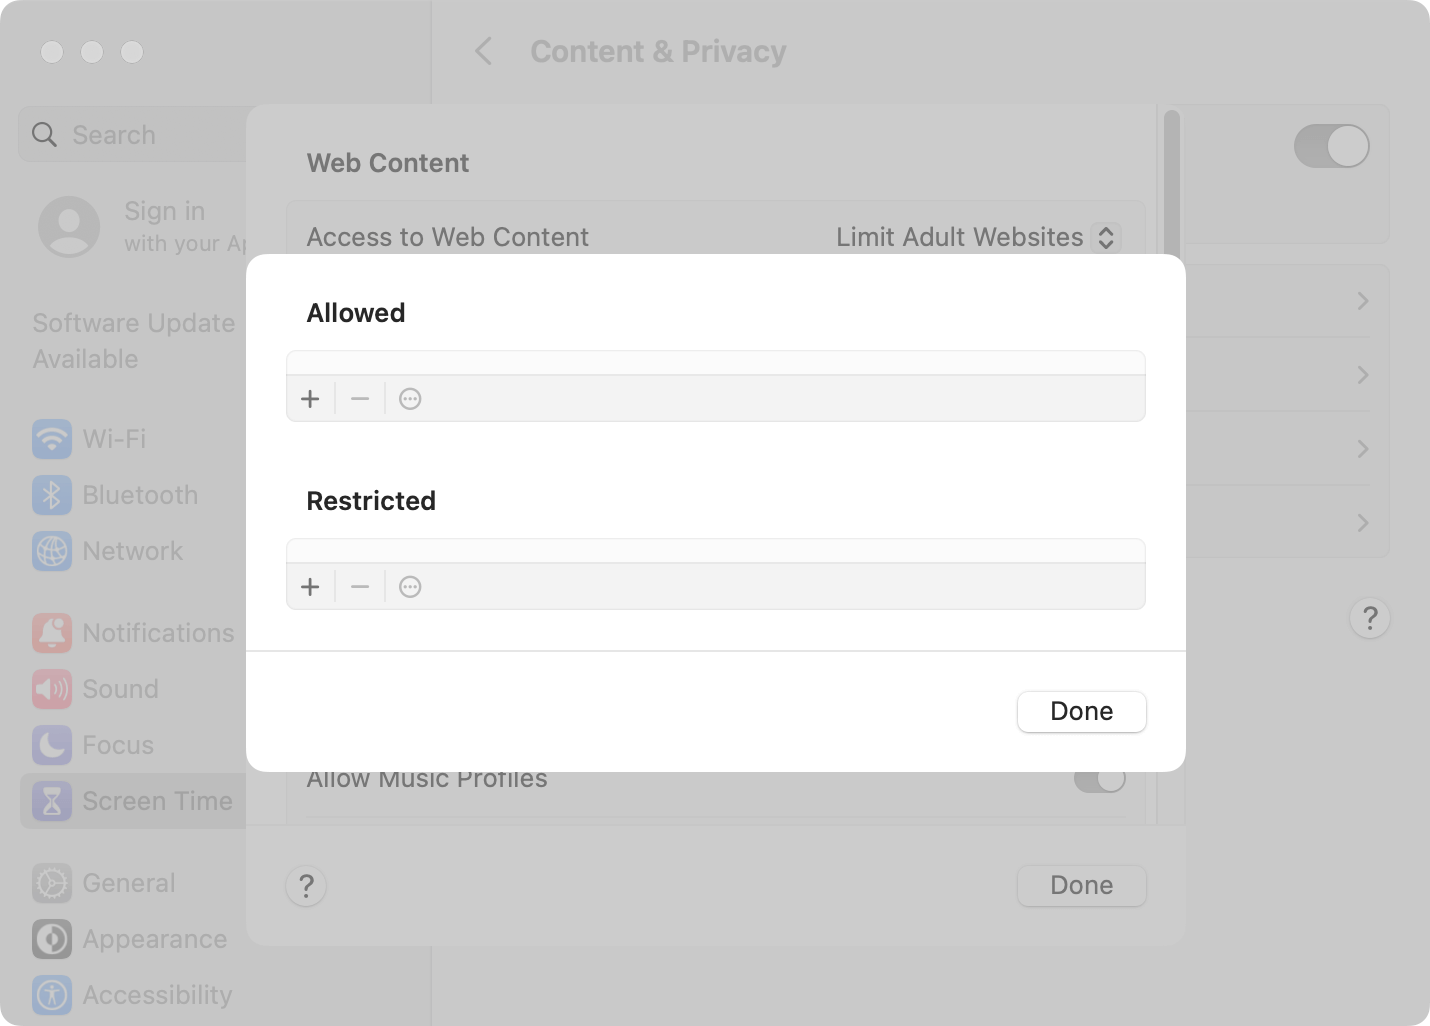Image resolution: width=1430 pixels, height=1026 pixels.
Task: Click the Sound speaker icon
Action: pos(51,689)
